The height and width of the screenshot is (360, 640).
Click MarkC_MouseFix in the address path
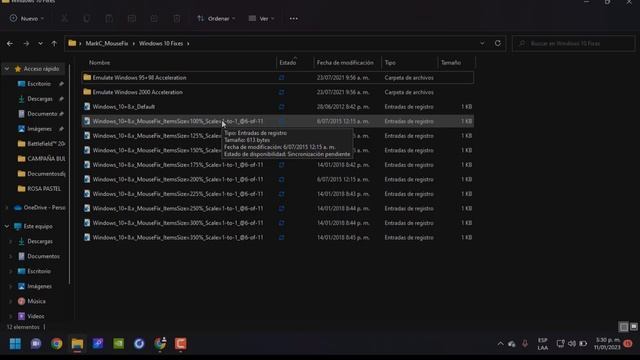[107, 43]
